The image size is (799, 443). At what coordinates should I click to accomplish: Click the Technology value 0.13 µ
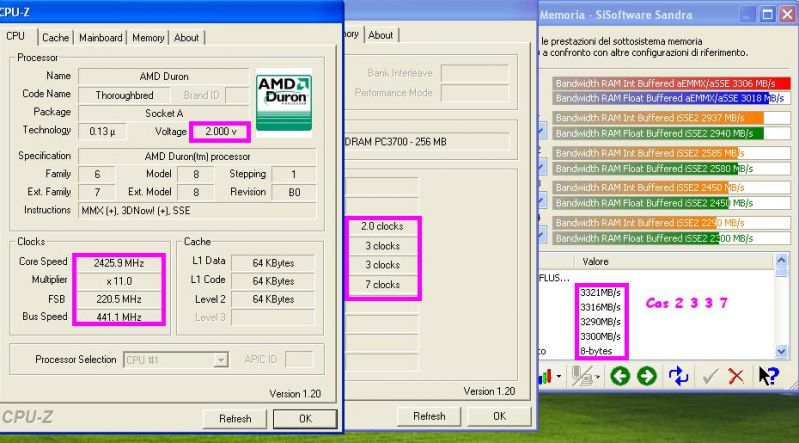coord(102,132)
